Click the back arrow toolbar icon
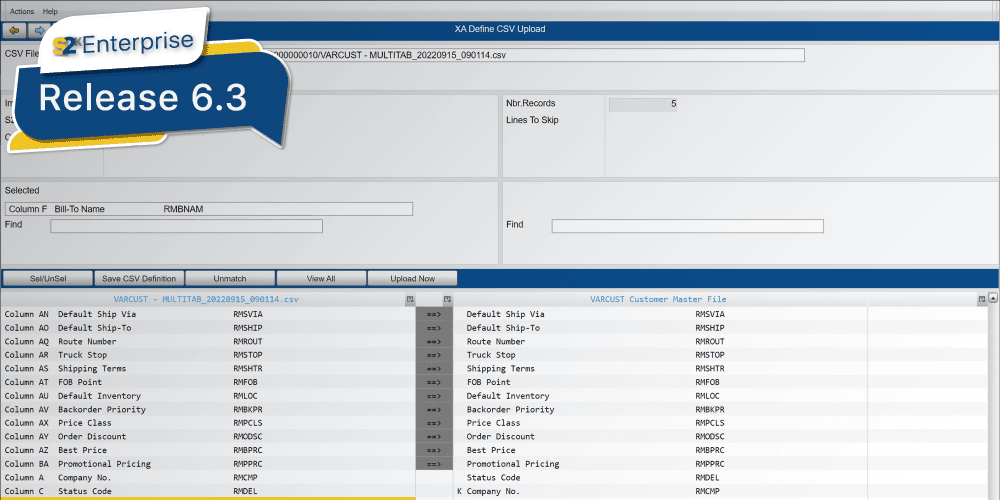Viewport: 1000px width, 500px height. [14, 30]
